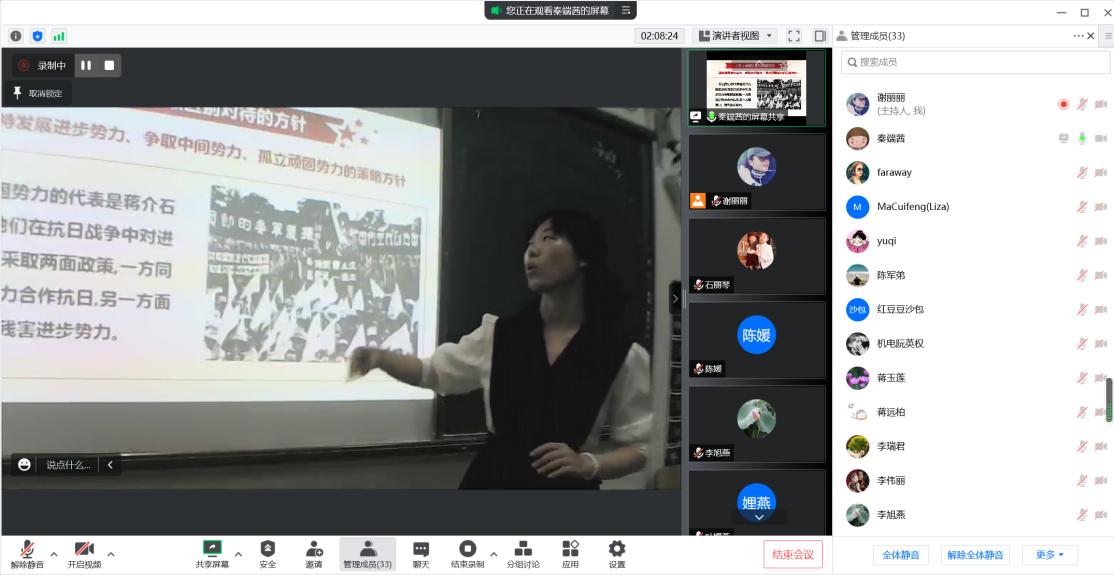Viewport: 1114px width, 575px height.
Task: Open video options arrow beside 开启视频
Action: point(111,554)
